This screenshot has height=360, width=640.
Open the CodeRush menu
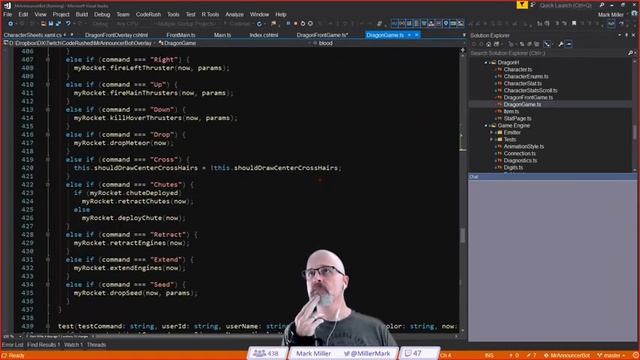pyautogui.click(x=148, y=14)
